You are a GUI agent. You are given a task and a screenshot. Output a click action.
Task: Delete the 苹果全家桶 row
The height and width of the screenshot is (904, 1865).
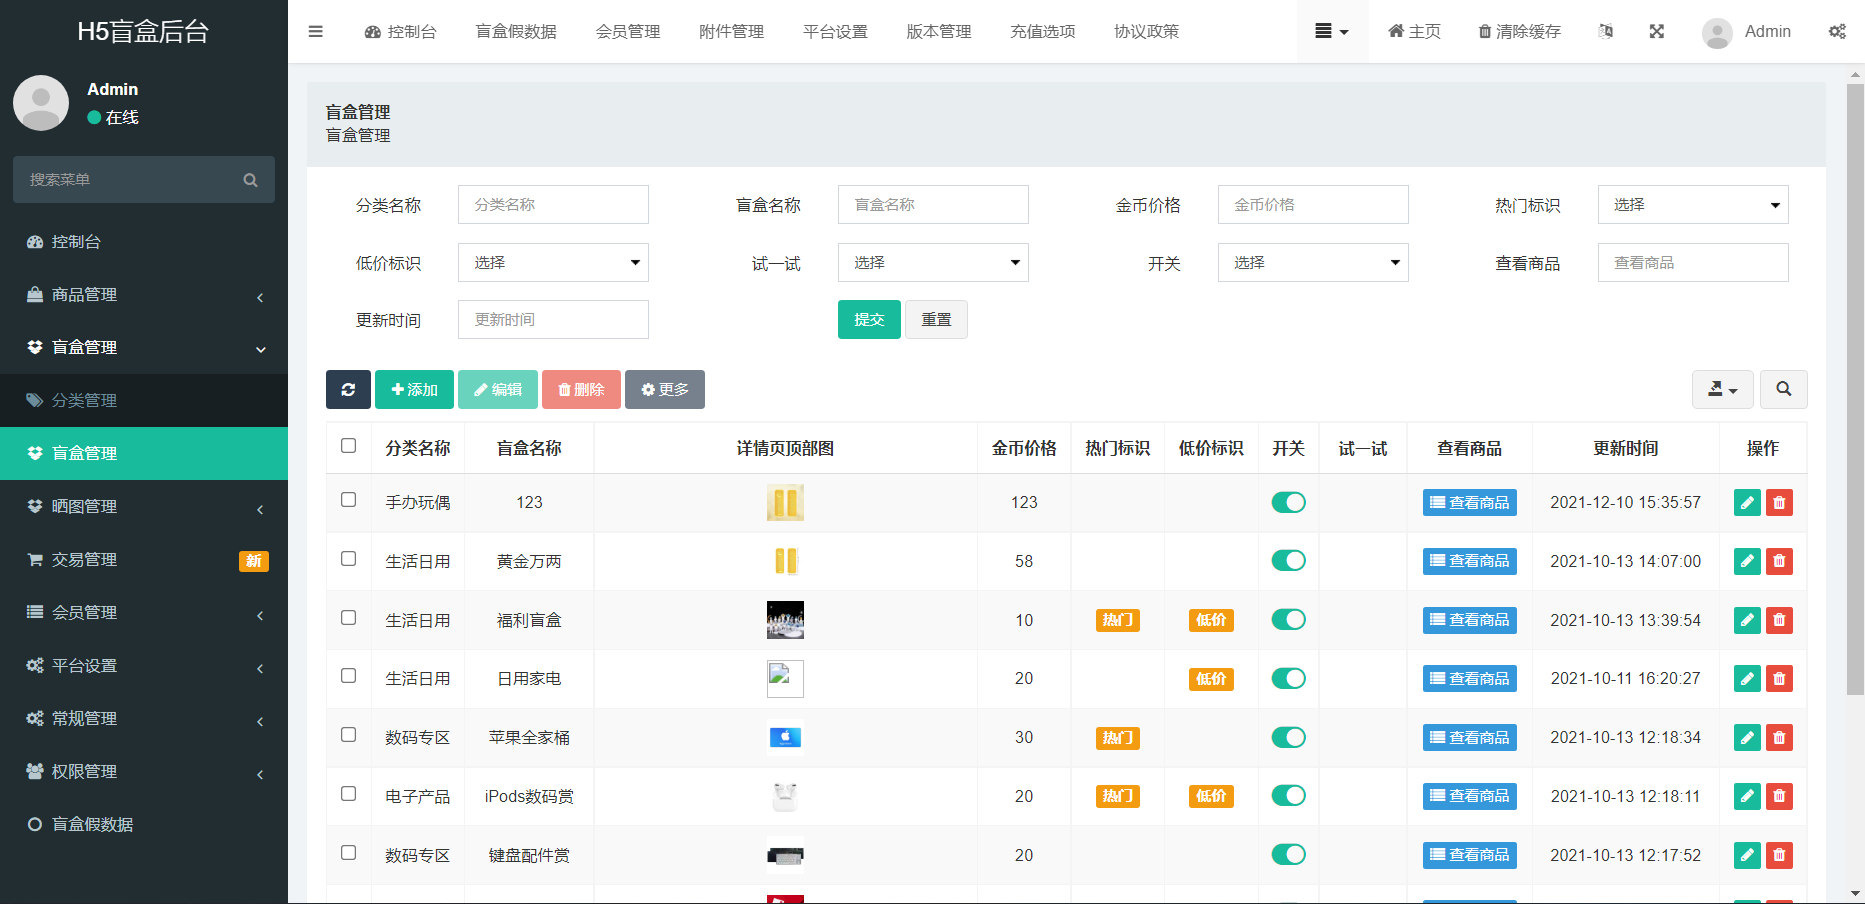1779,738
